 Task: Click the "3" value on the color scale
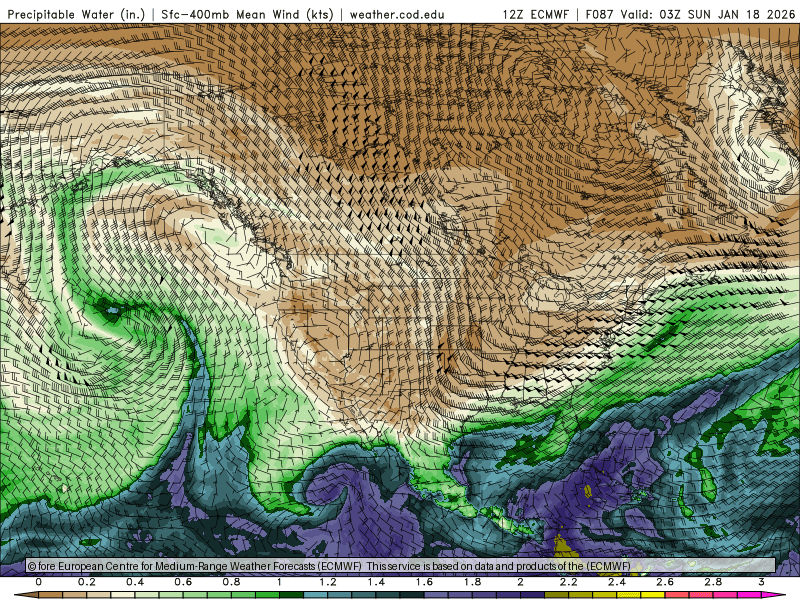coord(761,582)
